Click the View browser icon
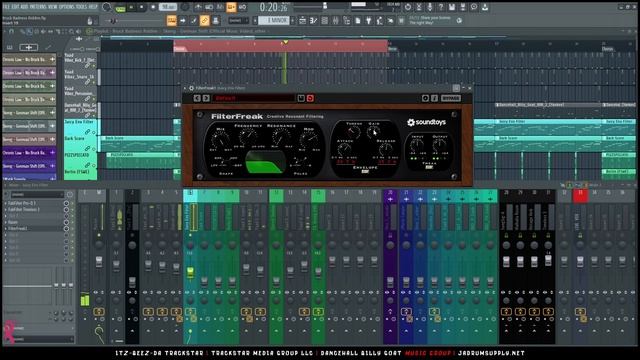640x360 pixels. (347, 20)
